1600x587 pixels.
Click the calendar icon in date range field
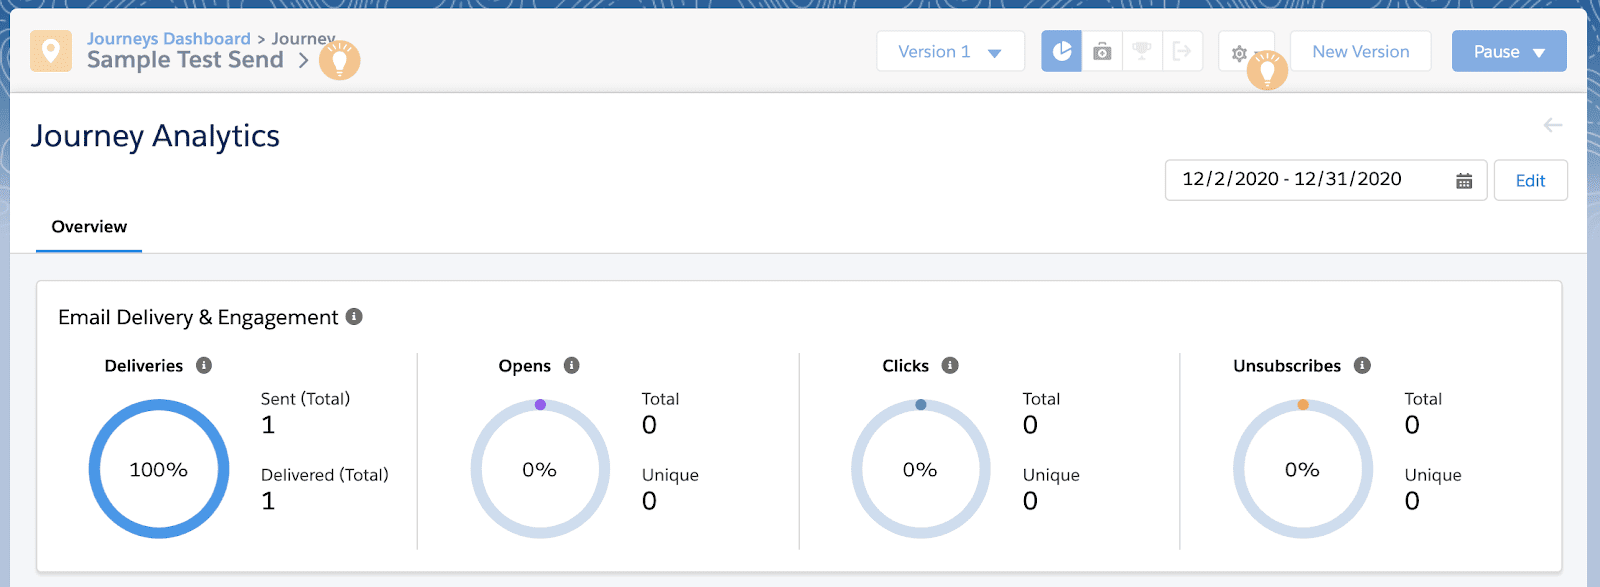[x=1464, y=181]
